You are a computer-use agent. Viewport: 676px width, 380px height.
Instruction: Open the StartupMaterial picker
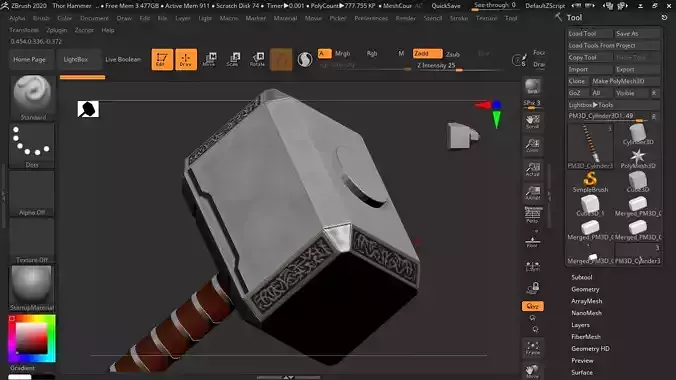[x=32, y=288]
